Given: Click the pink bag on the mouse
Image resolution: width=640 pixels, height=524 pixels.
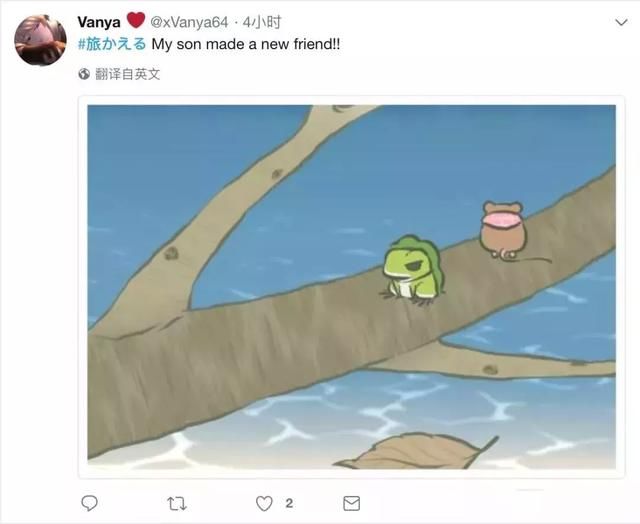Looking at the screenshot, I should click(503, 221).
